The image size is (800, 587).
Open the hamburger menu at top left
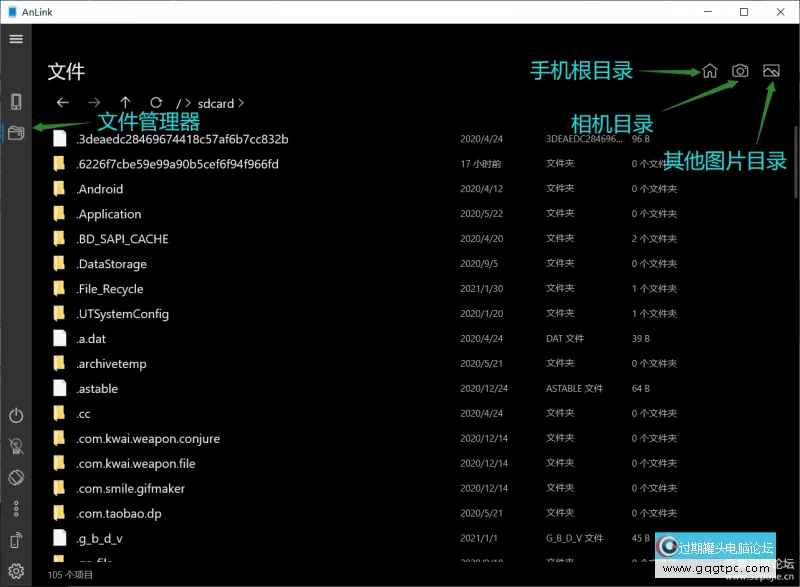15,39
